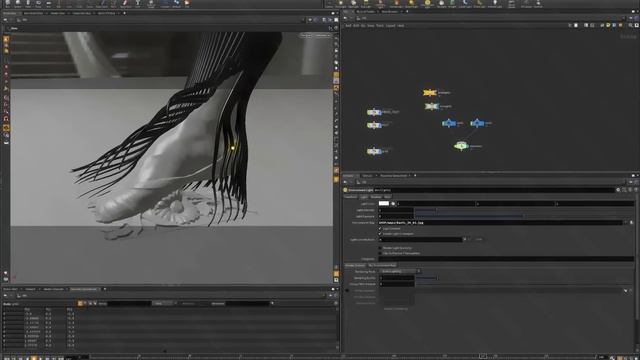
Task: Switch to the Misc parameter tab
Action: [x=387, y=197]
